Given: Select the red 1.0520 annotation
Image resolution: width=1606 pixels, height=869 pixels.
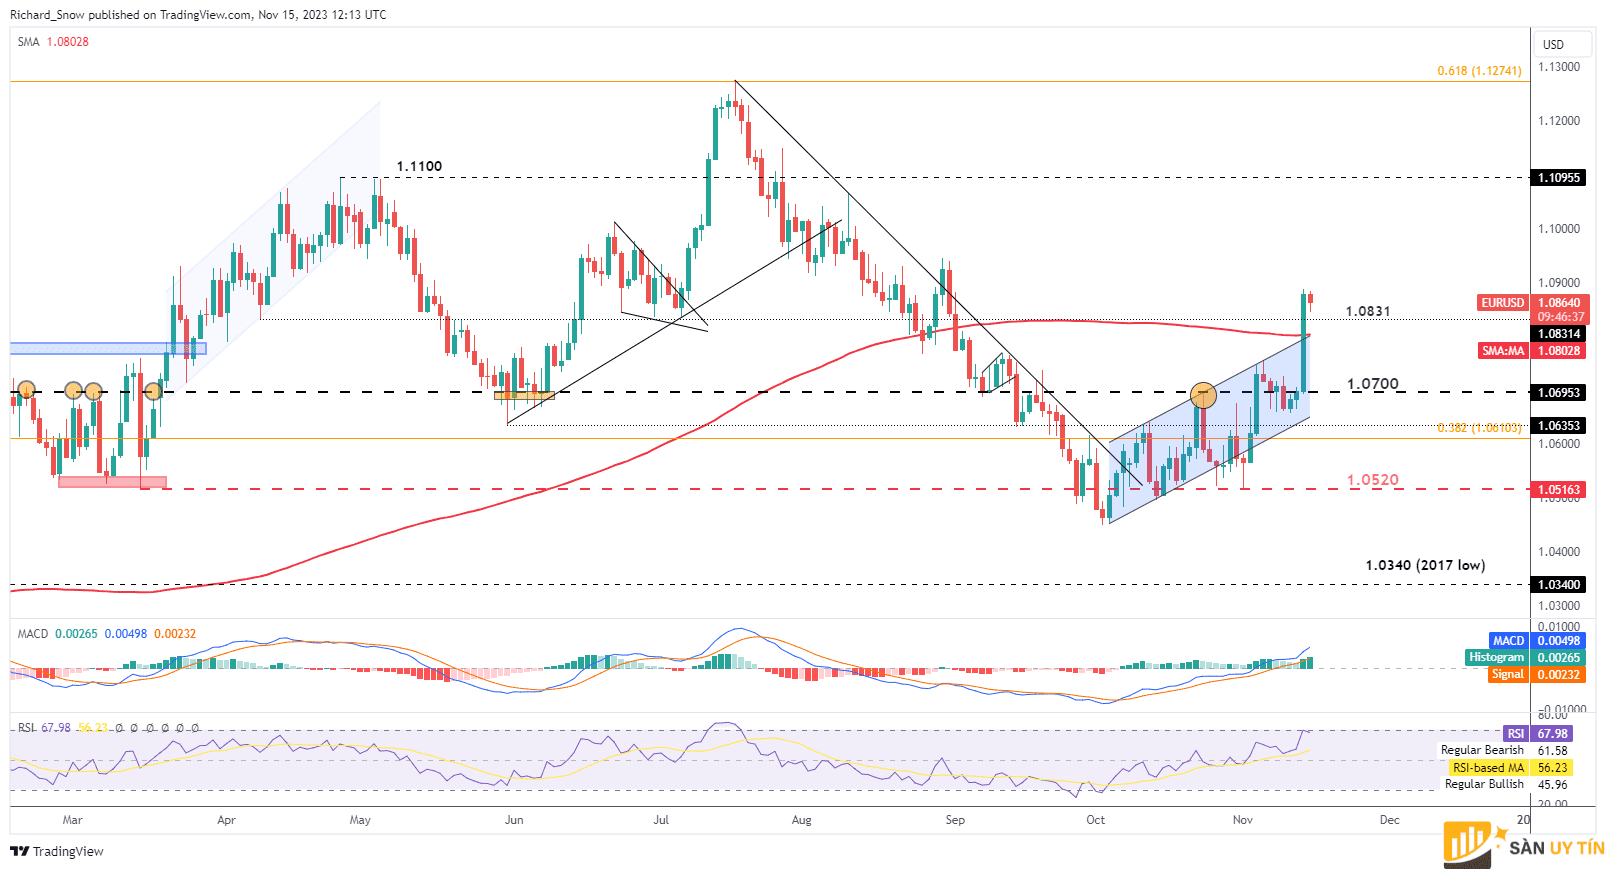Looking at the screenshot, I should pos(1373,480).
